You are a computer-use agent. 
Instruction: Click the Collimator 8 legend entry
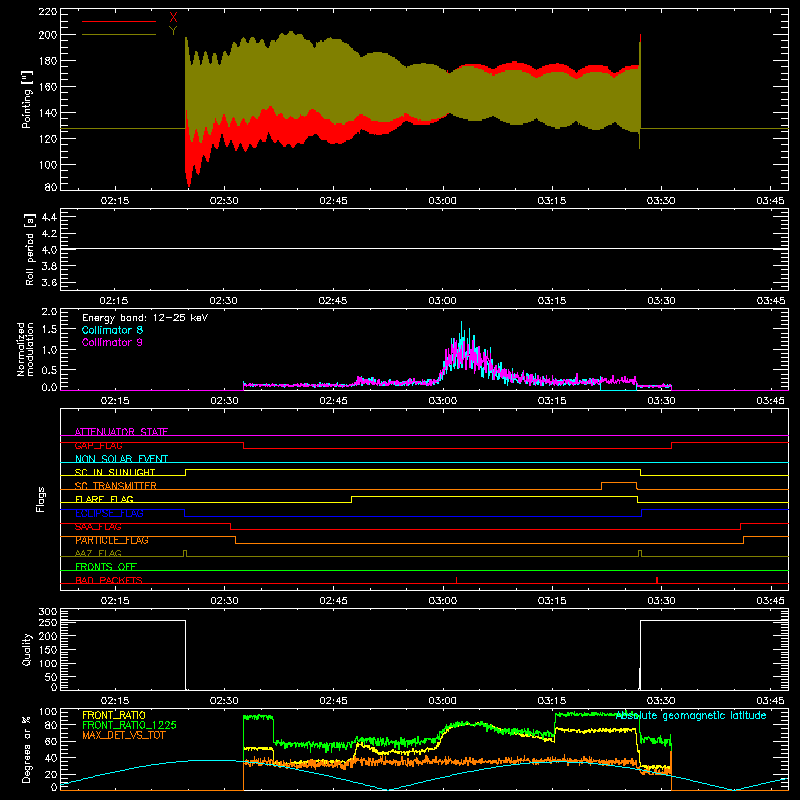coord(112,330)
